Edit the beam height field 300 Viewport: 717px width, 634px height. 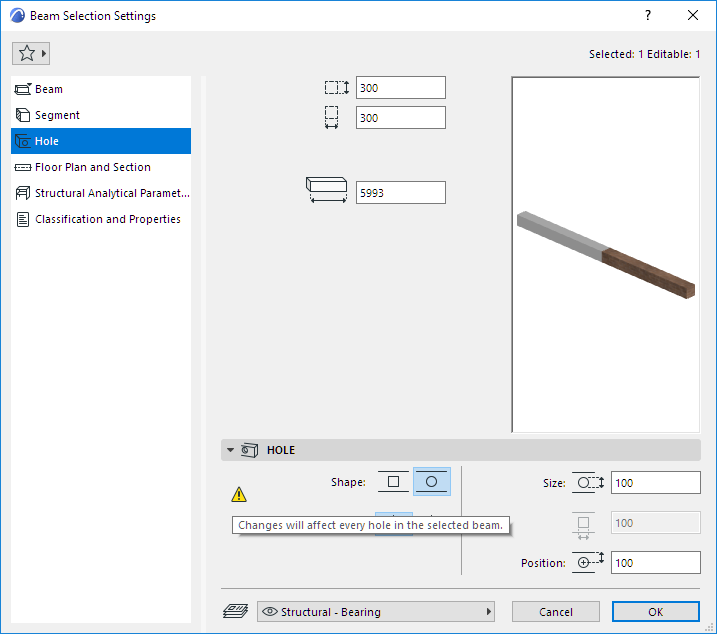tap(401, 88)
